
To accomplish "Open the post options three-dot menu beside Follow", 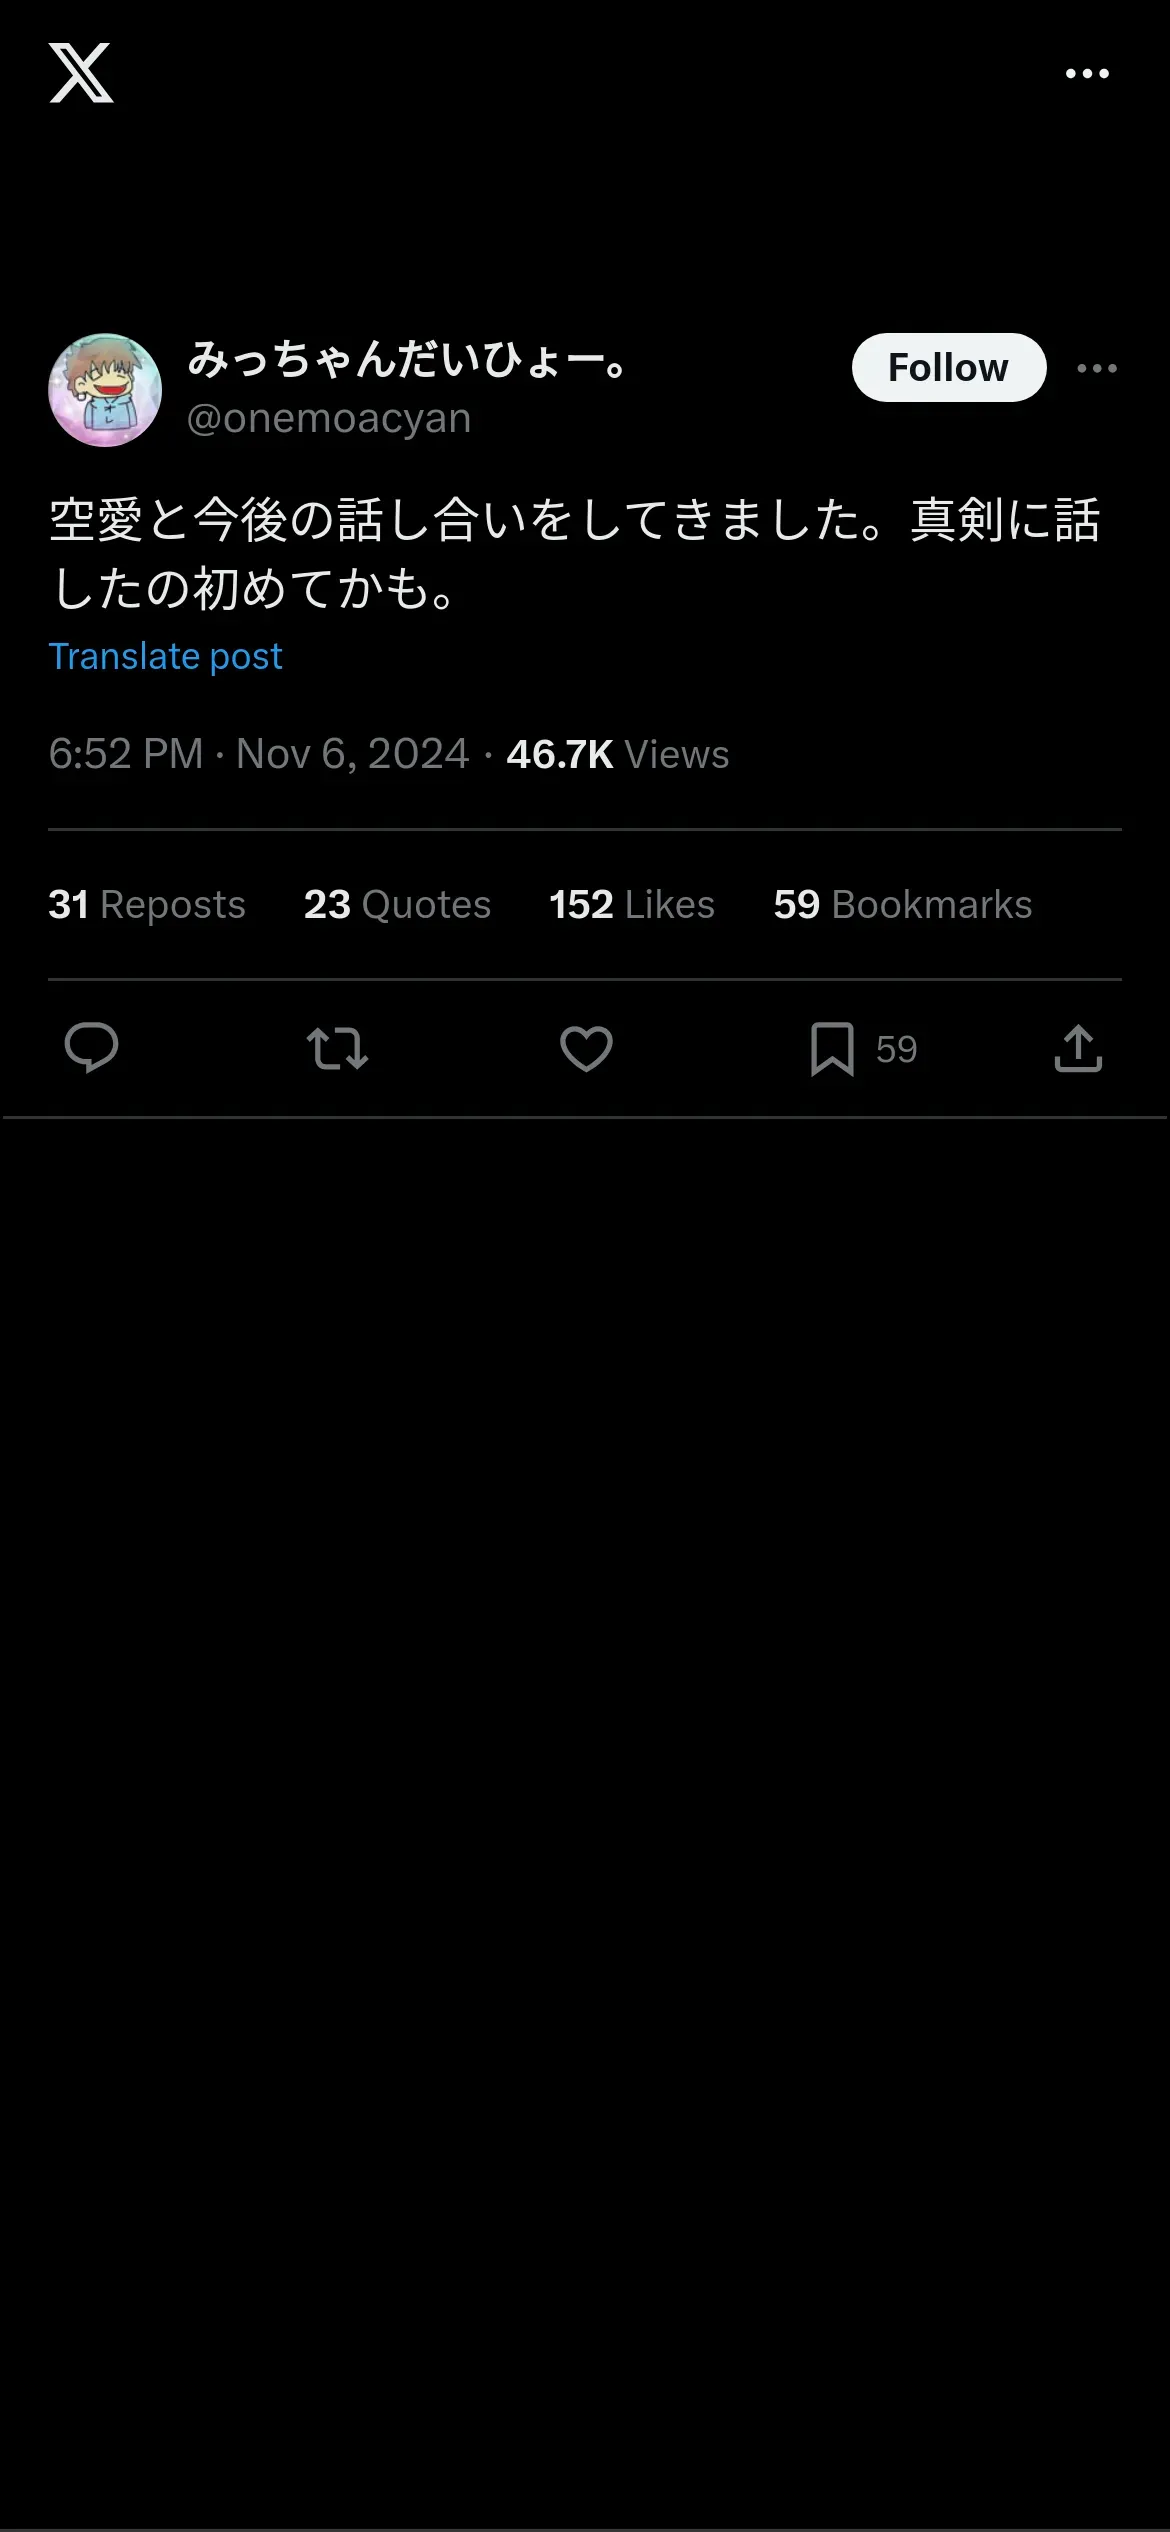I will click(x=1097, y=369).
